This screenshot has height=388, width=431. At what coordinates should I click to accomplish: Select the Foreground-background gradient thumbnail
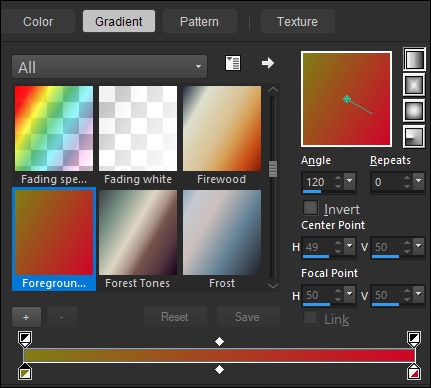point(54,233)
